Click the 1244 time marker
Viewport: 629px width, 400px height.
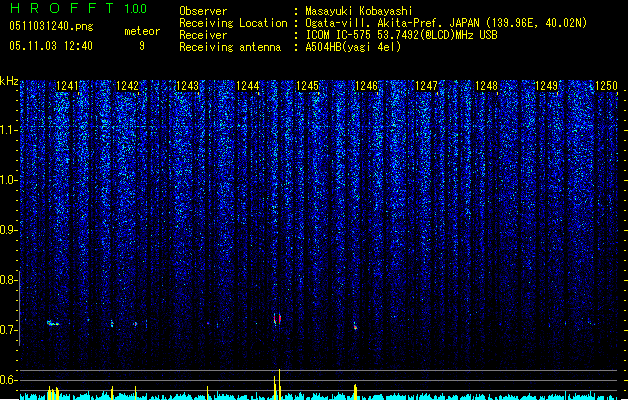(248, 86)
